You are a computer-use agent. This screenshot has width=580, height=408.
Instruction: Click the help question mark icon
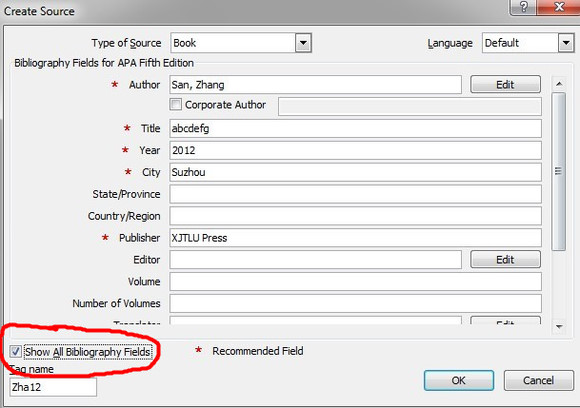[523, 7]
